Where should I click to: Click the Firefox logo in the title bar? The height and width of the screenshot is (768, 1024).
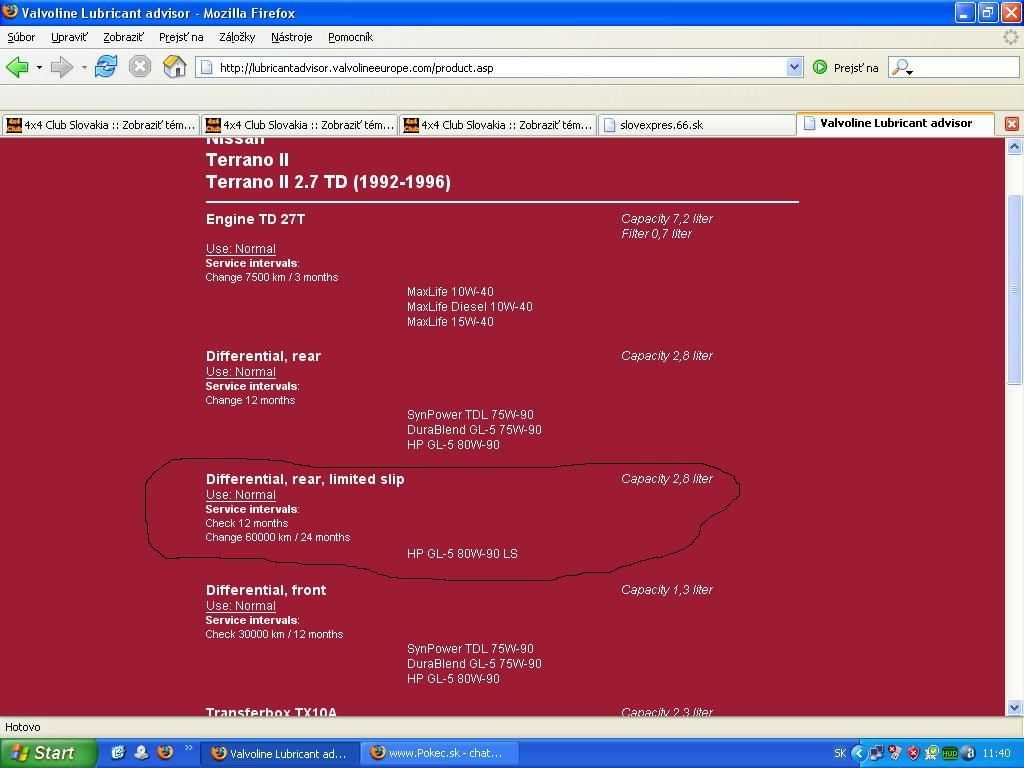point(10,12)
